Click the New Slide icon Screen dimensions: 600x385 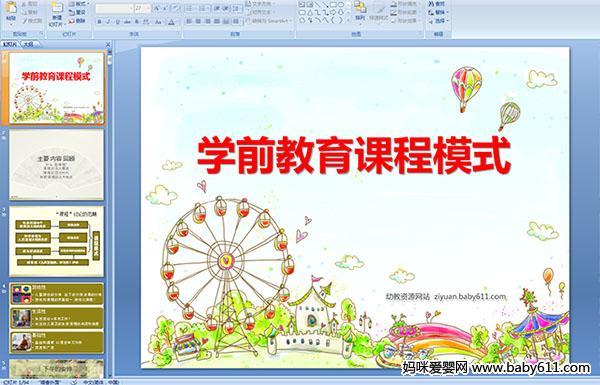click(57, 8)
